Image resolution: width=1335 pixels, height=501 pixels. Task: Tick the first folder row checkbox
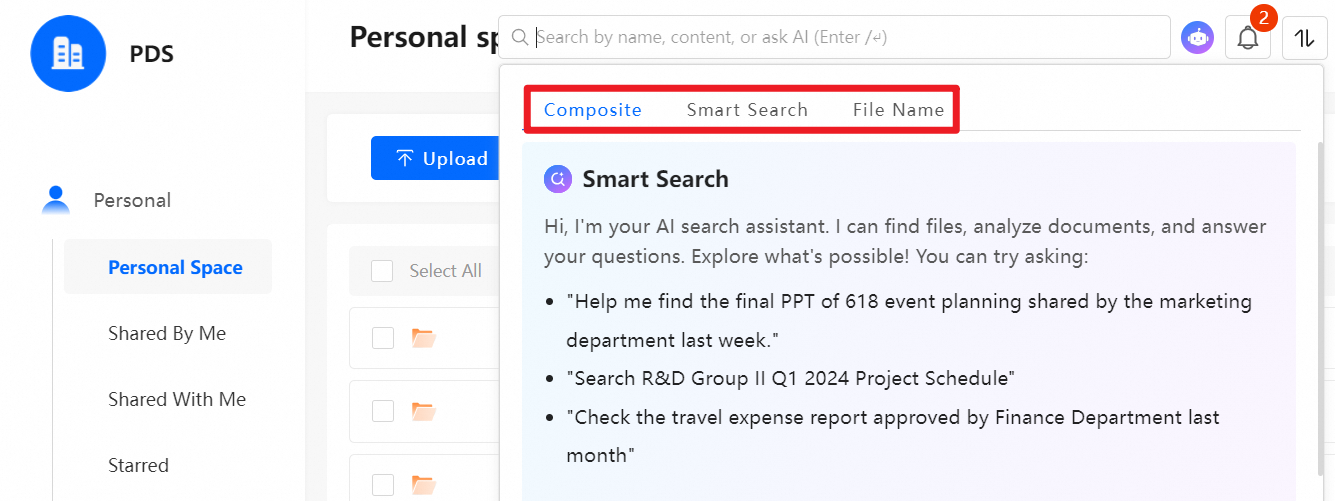click(382, 338)
